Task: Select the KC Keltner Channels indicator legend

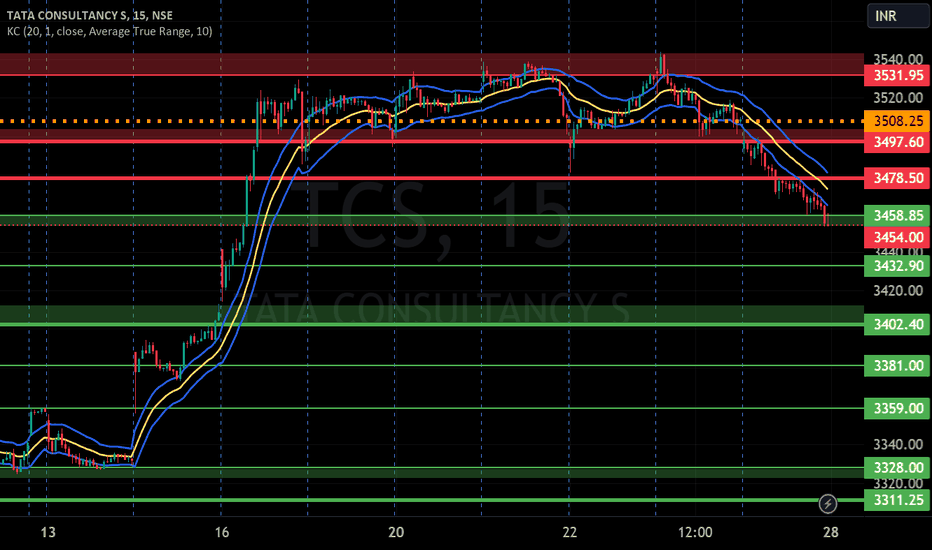Action: click(109, 31)
